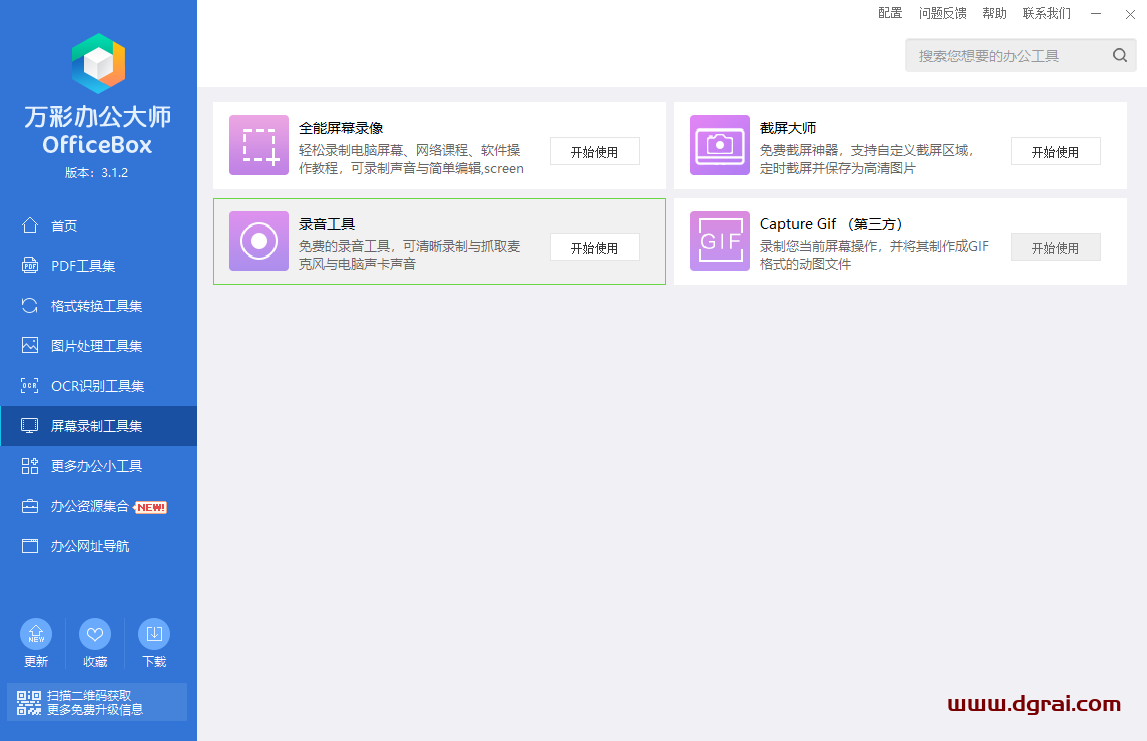Click the QR code icon at bottom

coord(29,703)
